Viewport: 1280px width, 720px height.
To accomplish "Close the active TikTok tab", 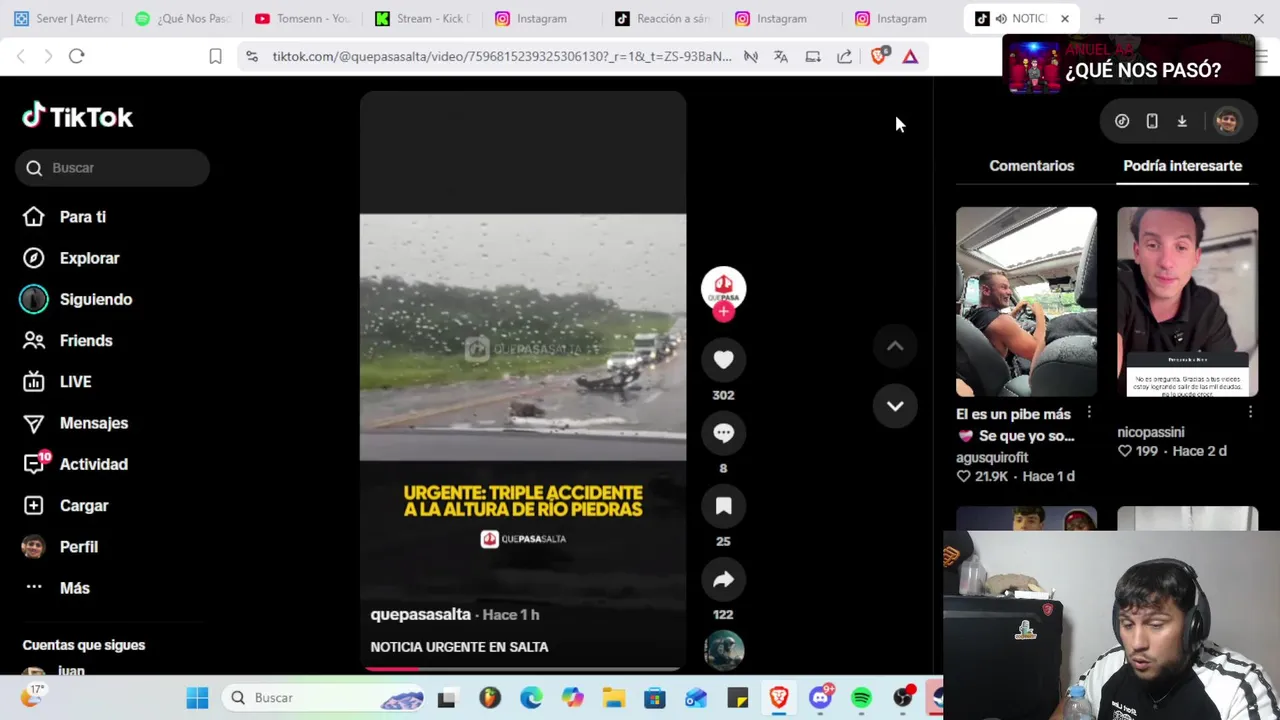I will (1065, 18).
